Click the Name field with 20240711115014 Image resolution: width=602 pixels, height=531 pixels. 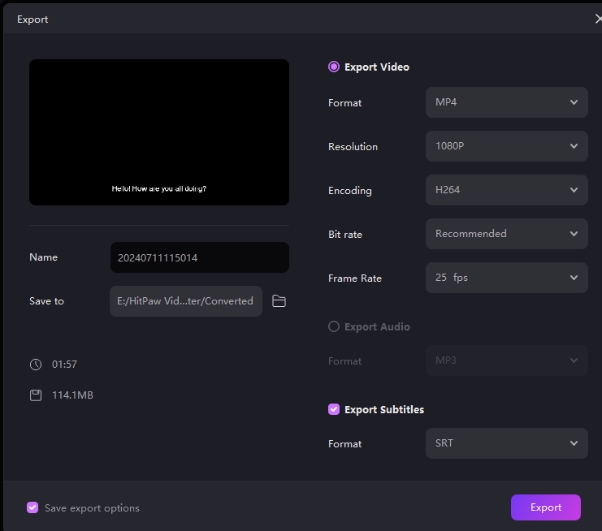199,258
